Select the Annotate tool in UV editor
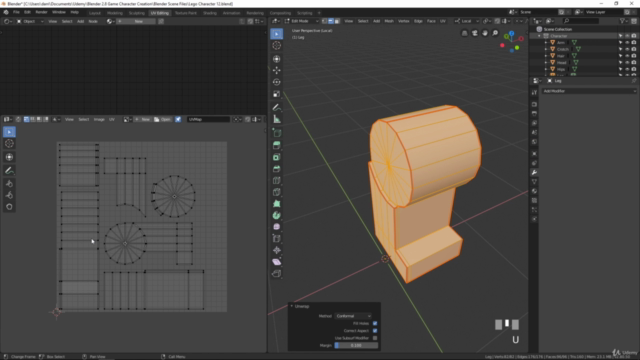Image resolution: width=640 pixels, height=360 pixels. coord(9,171)
